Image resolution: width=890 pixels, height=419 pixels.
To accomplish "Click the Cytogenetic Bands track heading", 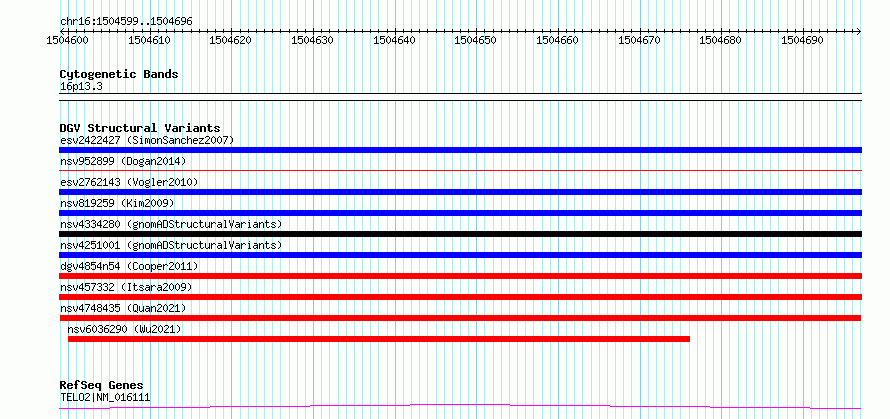I will [x=119, y=74].
